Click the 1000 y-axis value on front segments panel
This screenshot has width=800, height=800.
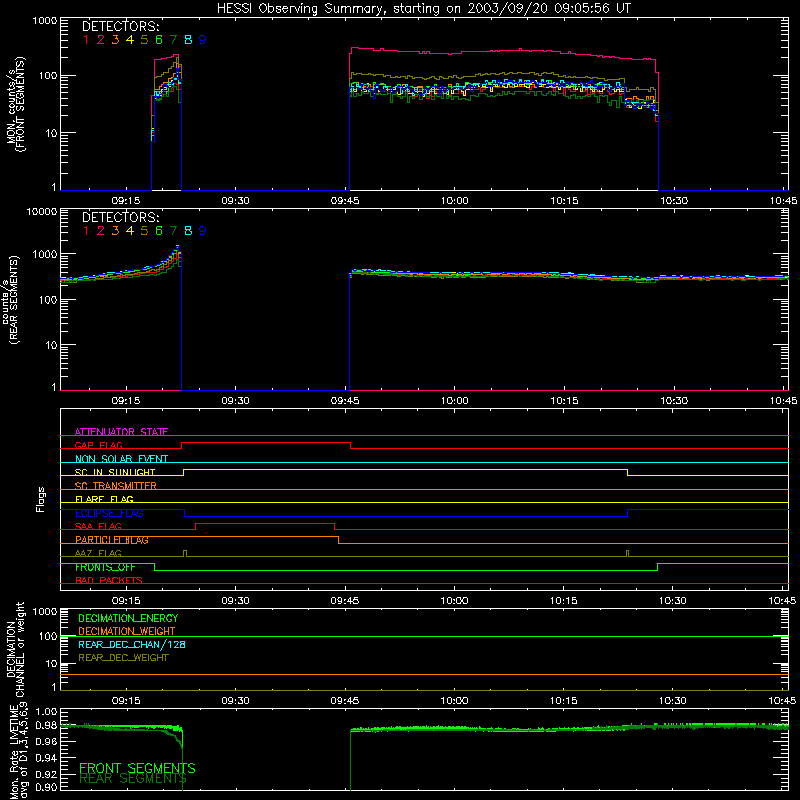(x=45, y=21)
